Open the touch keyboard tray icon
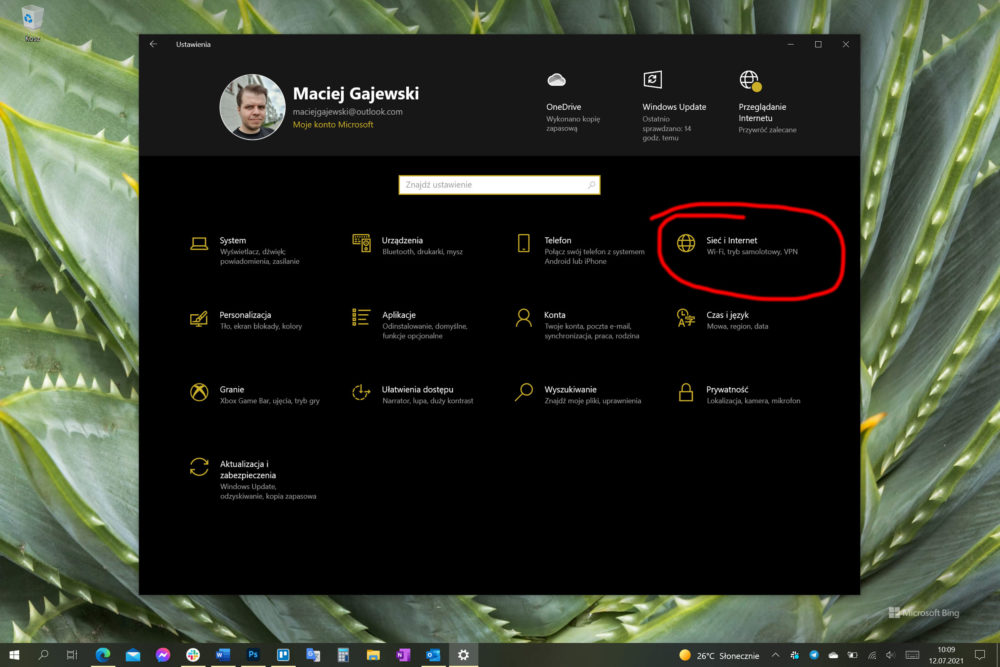This screenshot has height=667, width=1000. pyautogui.click(x=913, y=655)
